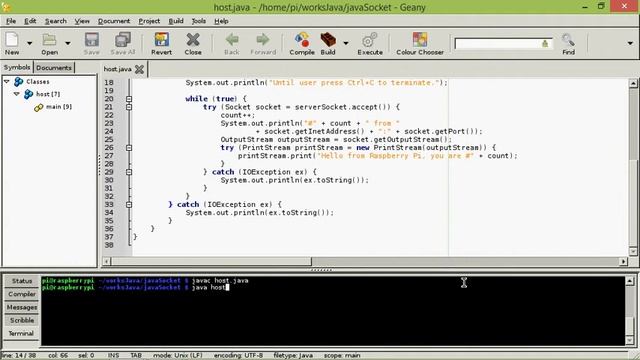Switch to the Compiler message tab
This screenshot has width=640, height=360.
tap(22, 294)
